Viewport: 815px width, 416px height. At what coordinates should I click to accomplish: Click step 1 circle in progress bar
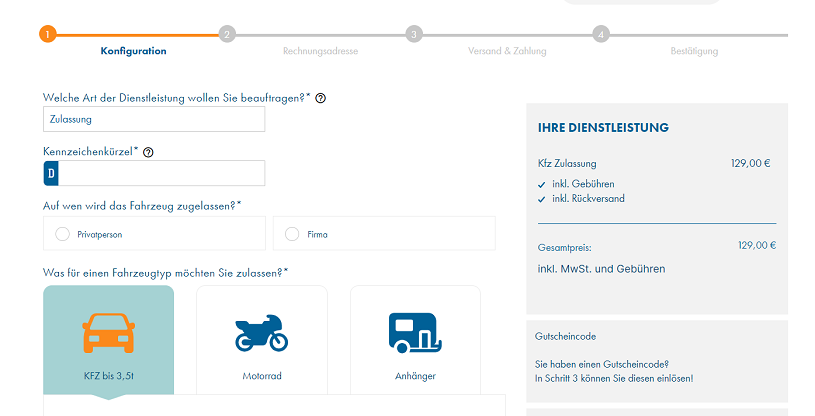click(x=48, y=34)
